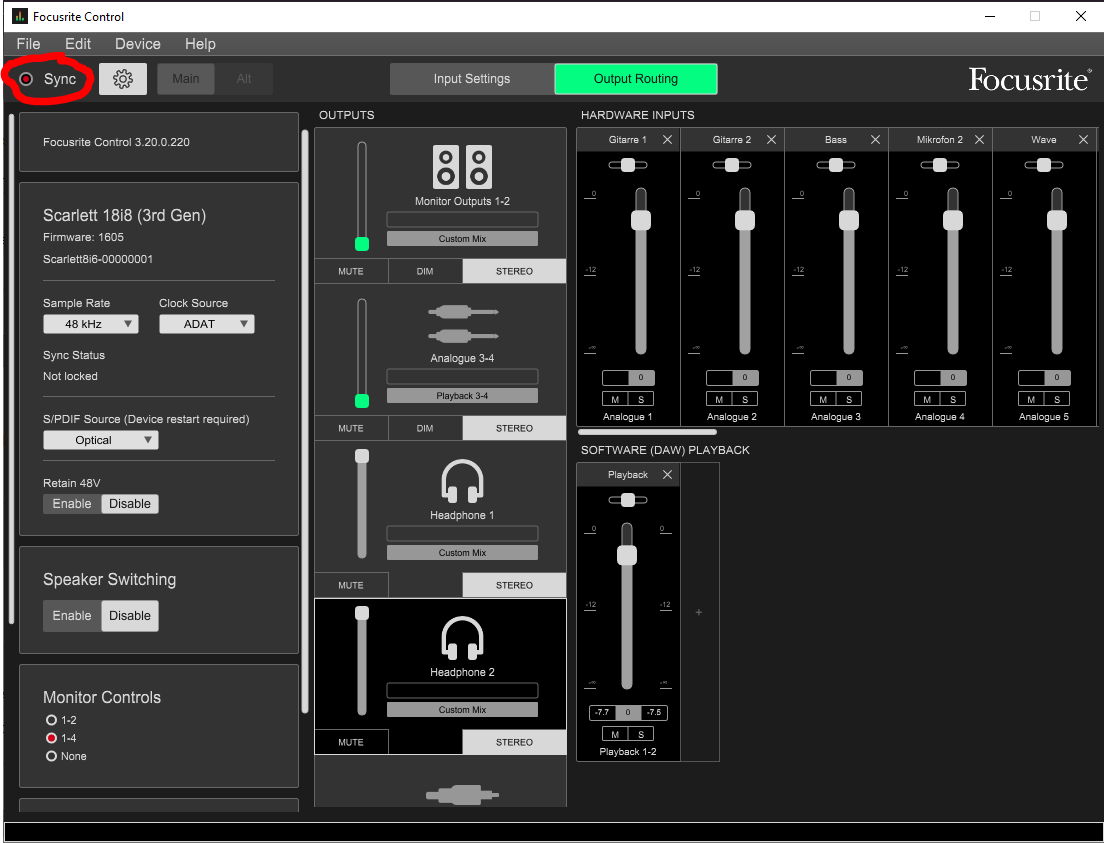1104x843 pixels.
Task: Click the Gitarre 1 pan slider
Action: [627, 165]
